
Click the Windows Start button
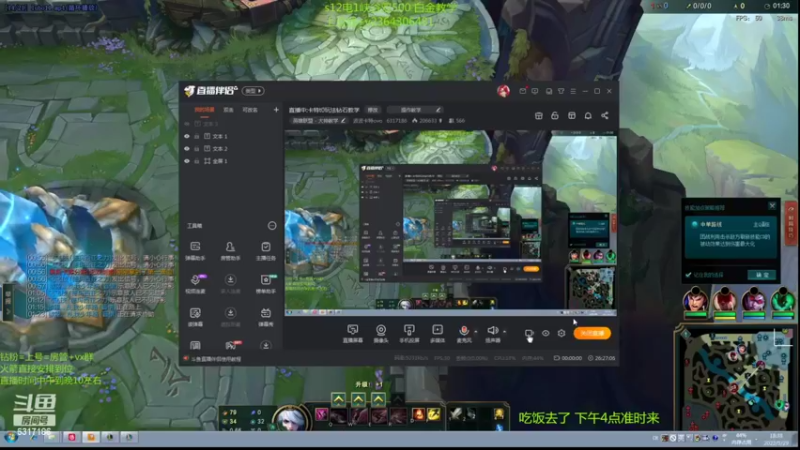(x=10, y=438)
